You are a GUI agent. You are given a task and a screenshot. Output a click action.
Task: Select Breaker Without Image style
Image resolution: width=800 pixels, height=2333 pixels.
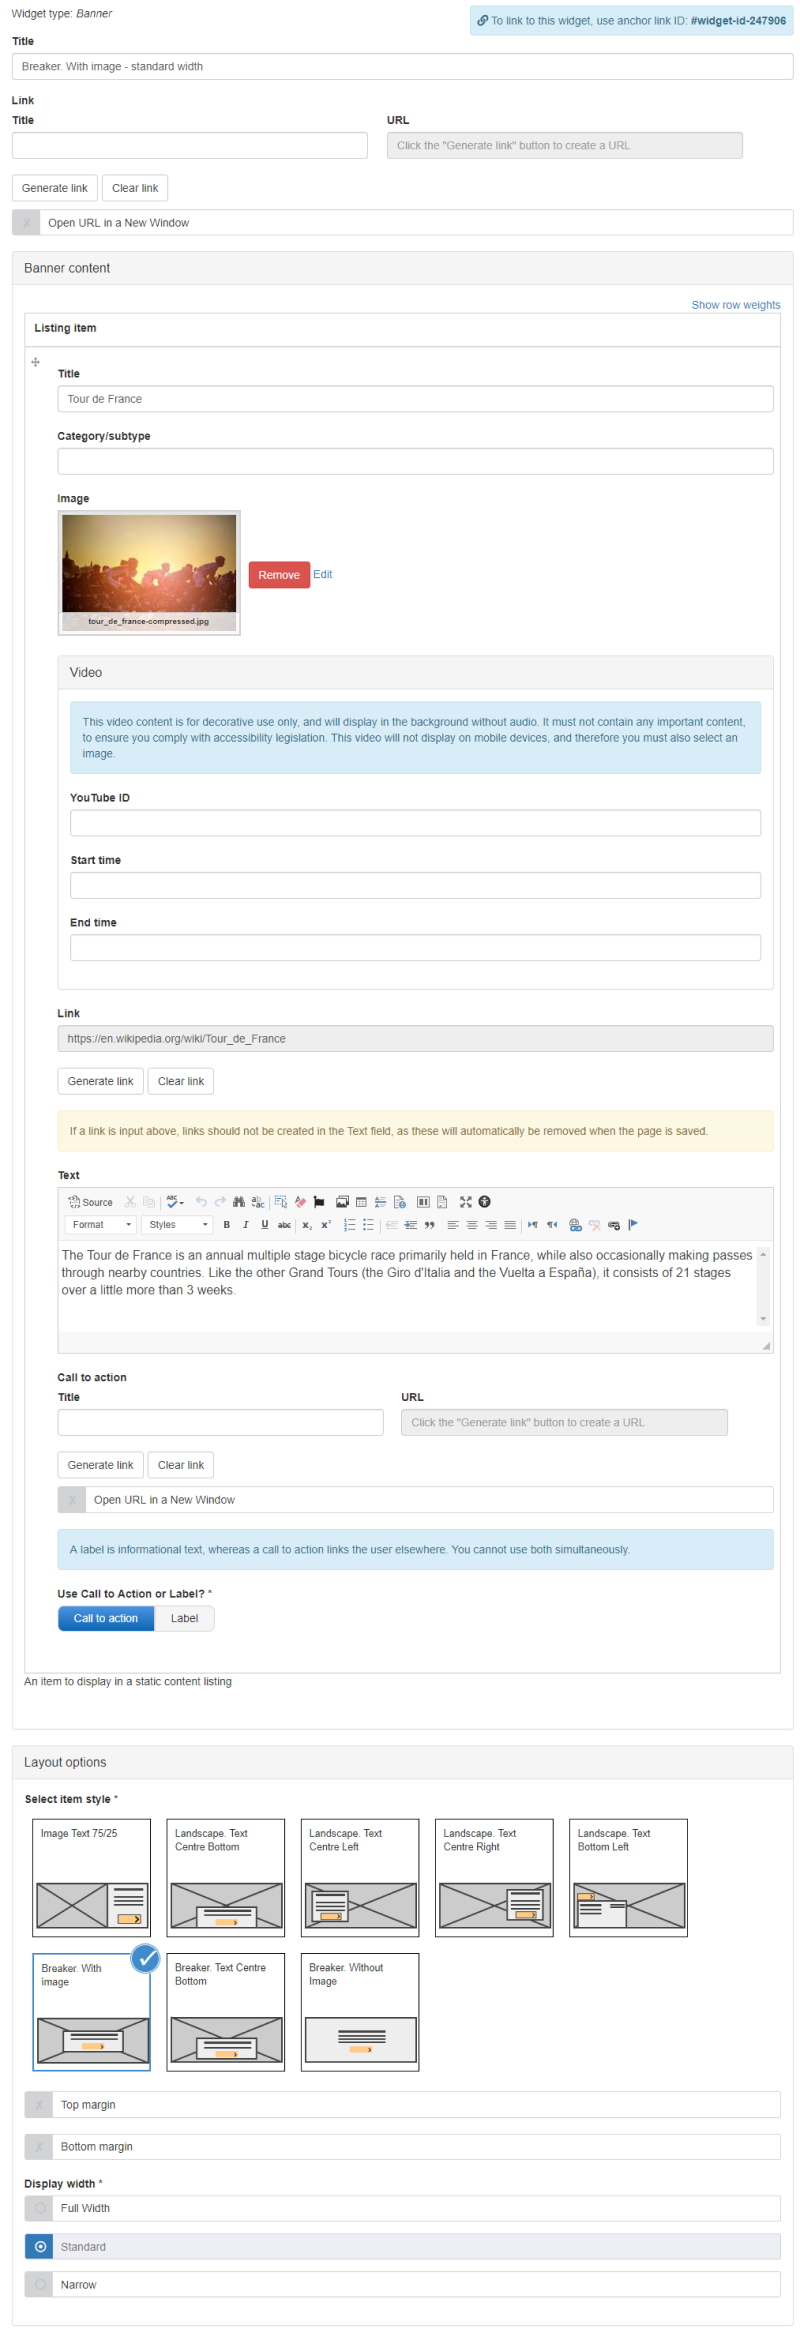[x=360, y=2012]
